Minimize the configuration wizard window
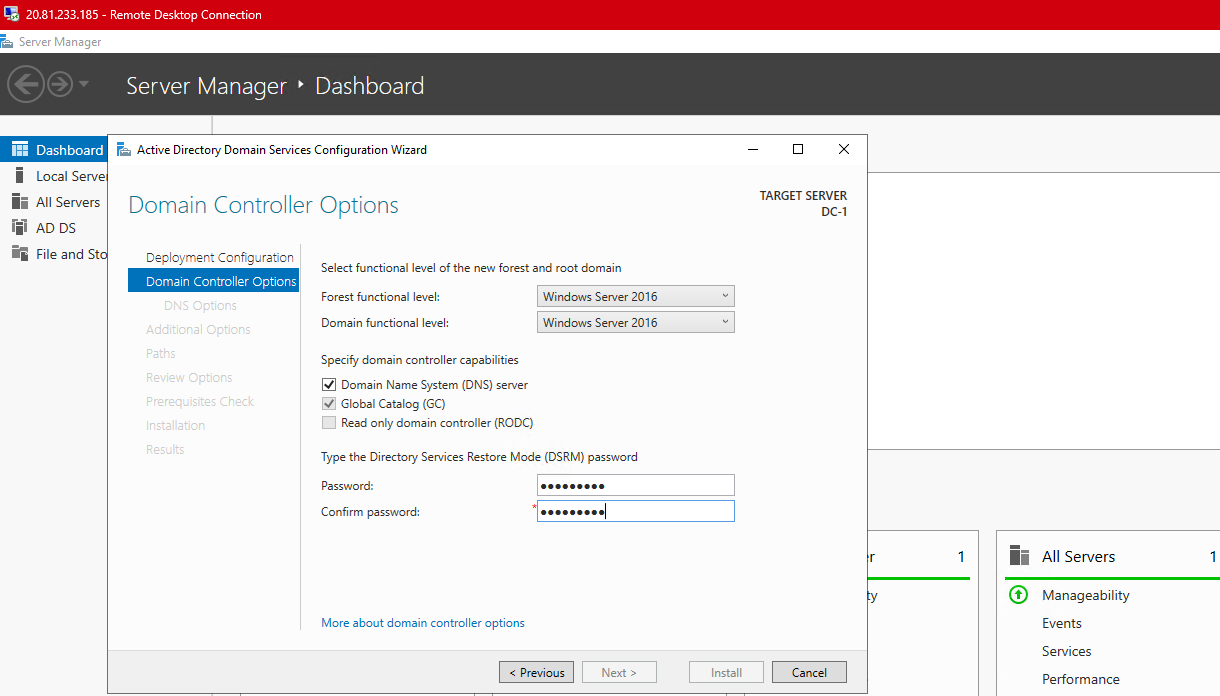 [752, 150]
